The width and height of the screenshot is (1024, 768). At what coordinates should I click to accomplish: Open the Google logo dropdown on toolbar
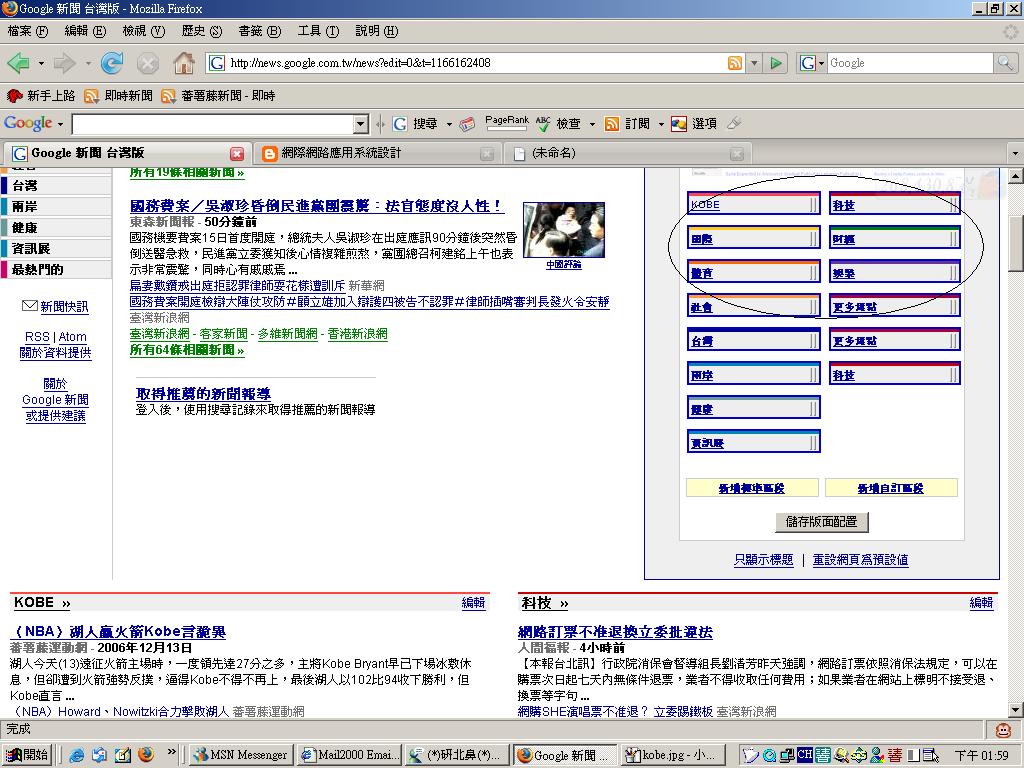[60, 123]
